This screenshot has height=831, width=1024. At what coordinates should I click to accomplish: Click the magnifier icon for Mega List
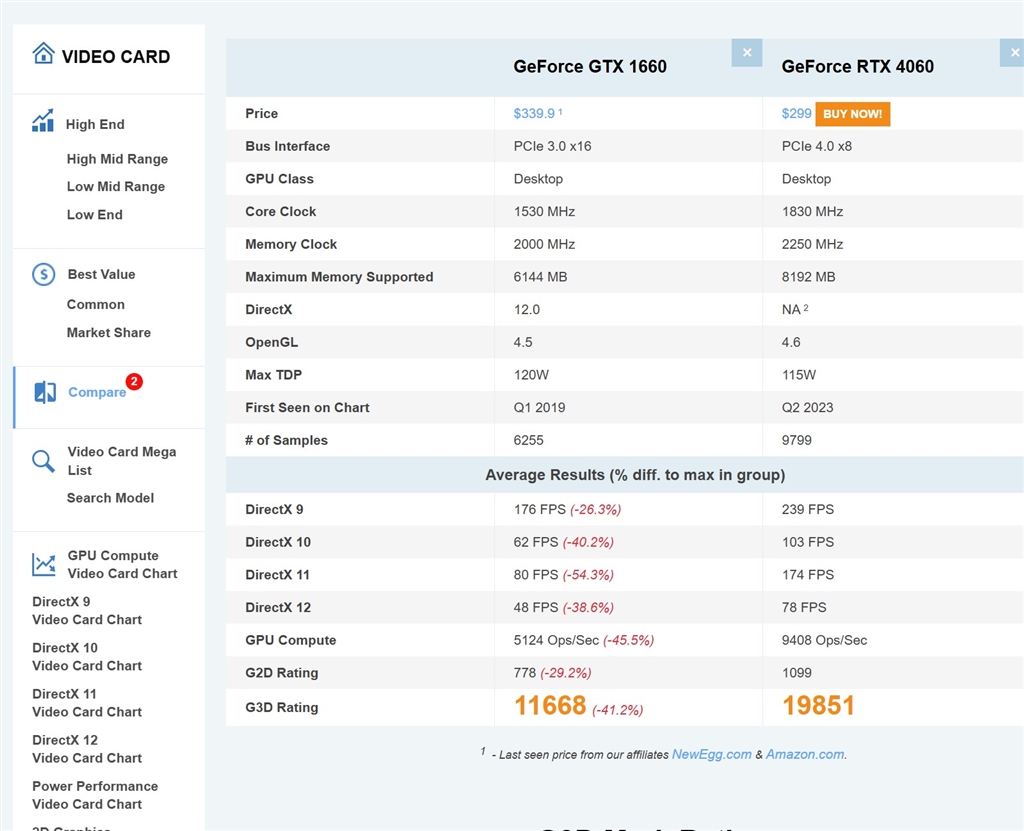(44, 461)
